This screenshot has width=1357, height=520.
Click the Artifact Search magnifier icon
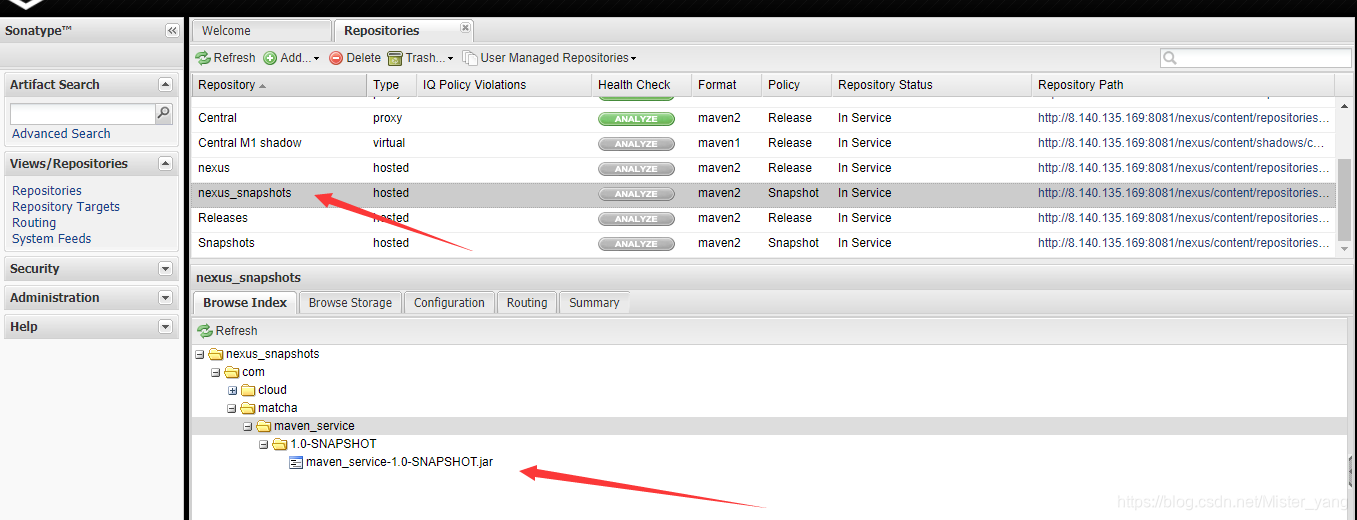(x=164, y=114)
